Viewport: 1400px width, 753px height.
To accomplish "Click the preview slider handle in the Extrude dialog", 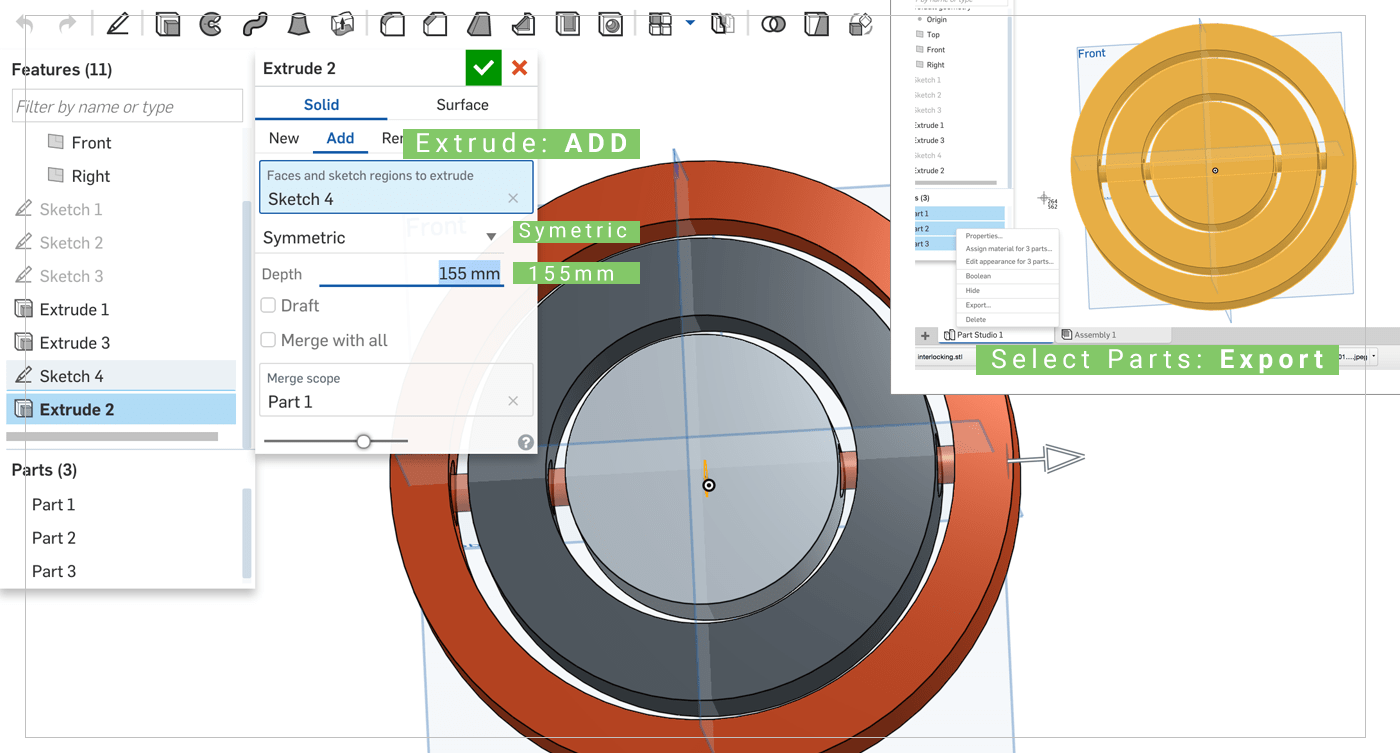I will (x=364, y=441).
